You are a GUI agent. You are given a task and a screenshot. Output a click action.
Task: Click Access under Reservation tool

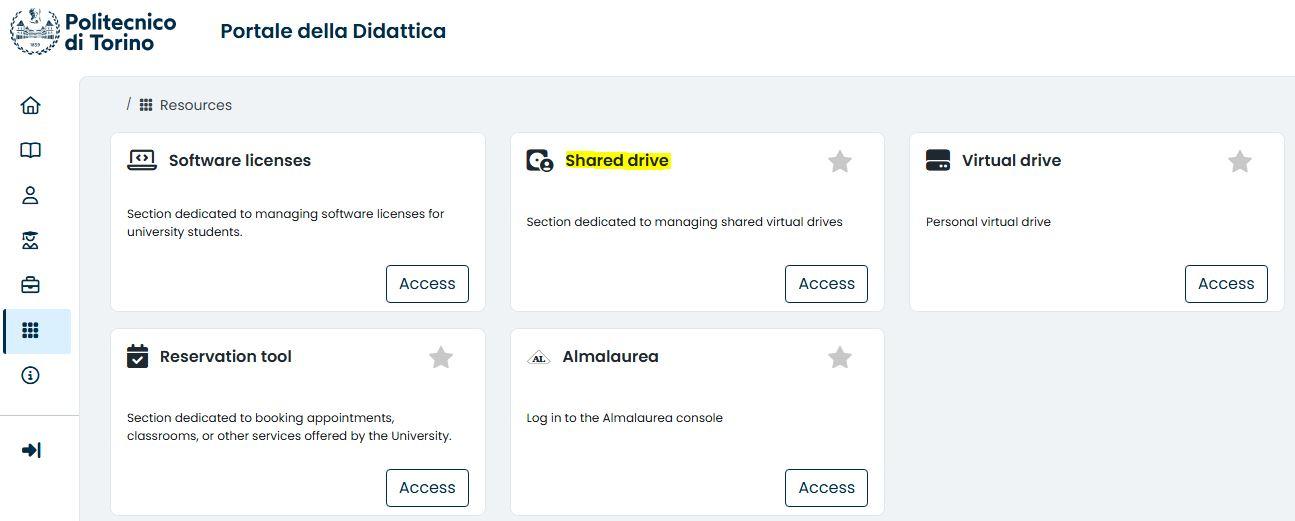pos(427,488)
